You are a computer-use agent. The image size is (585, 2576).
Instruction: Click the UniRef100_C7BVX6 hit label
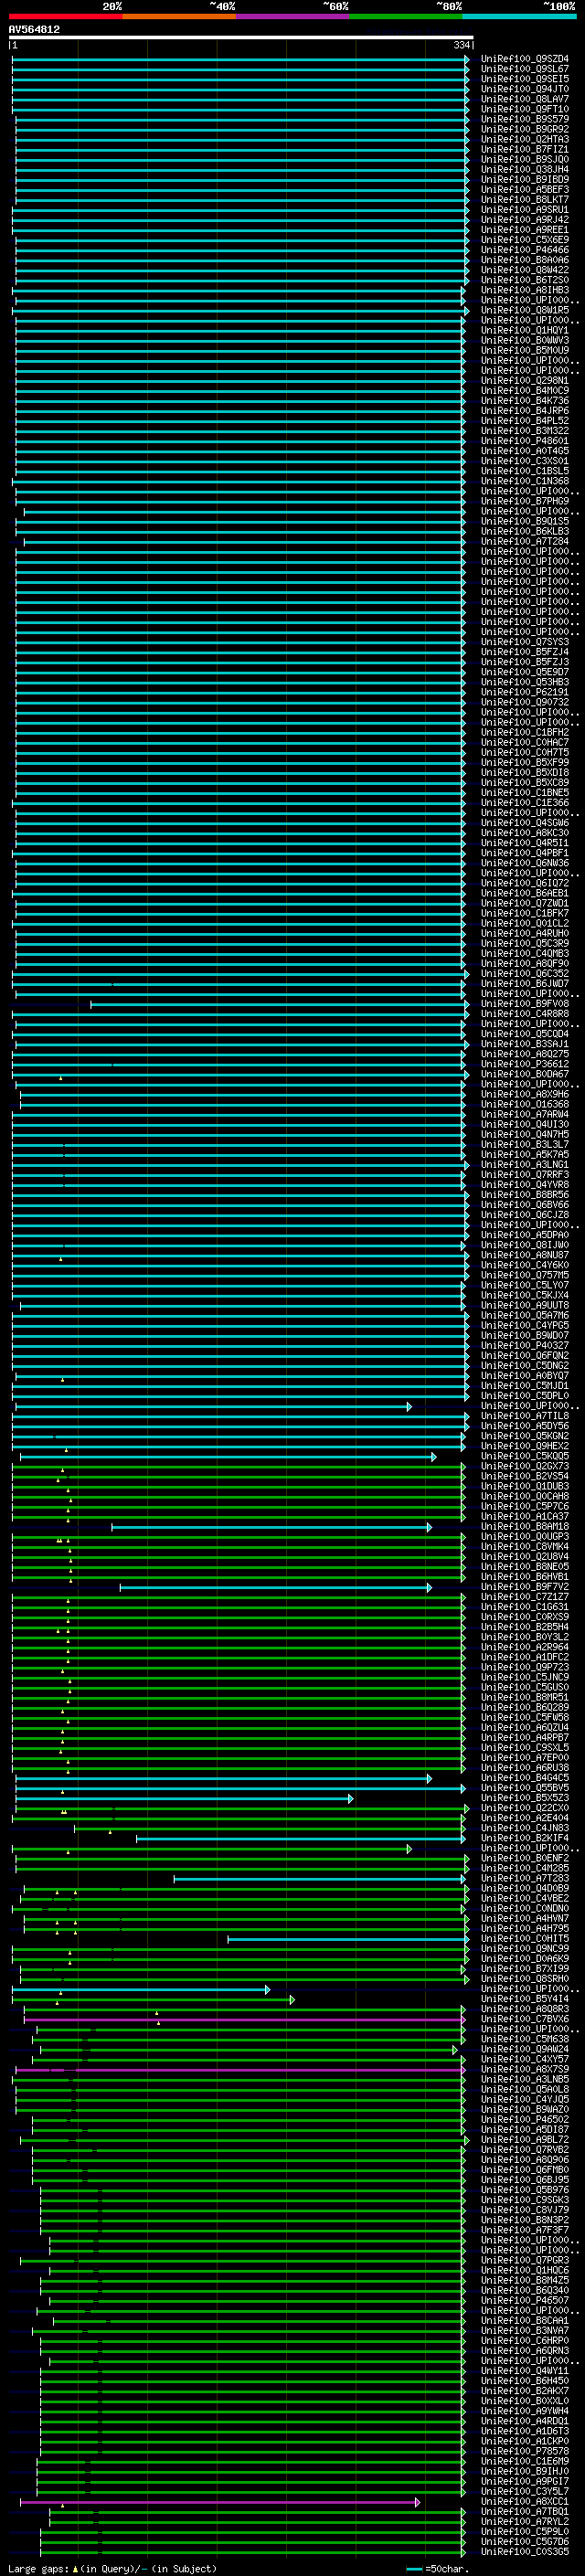tap(524, 2020)
